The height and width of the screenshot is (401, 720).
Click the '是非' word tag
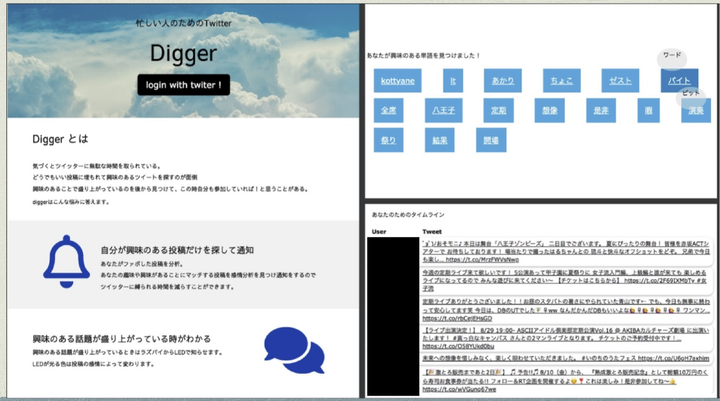point(601,110)
